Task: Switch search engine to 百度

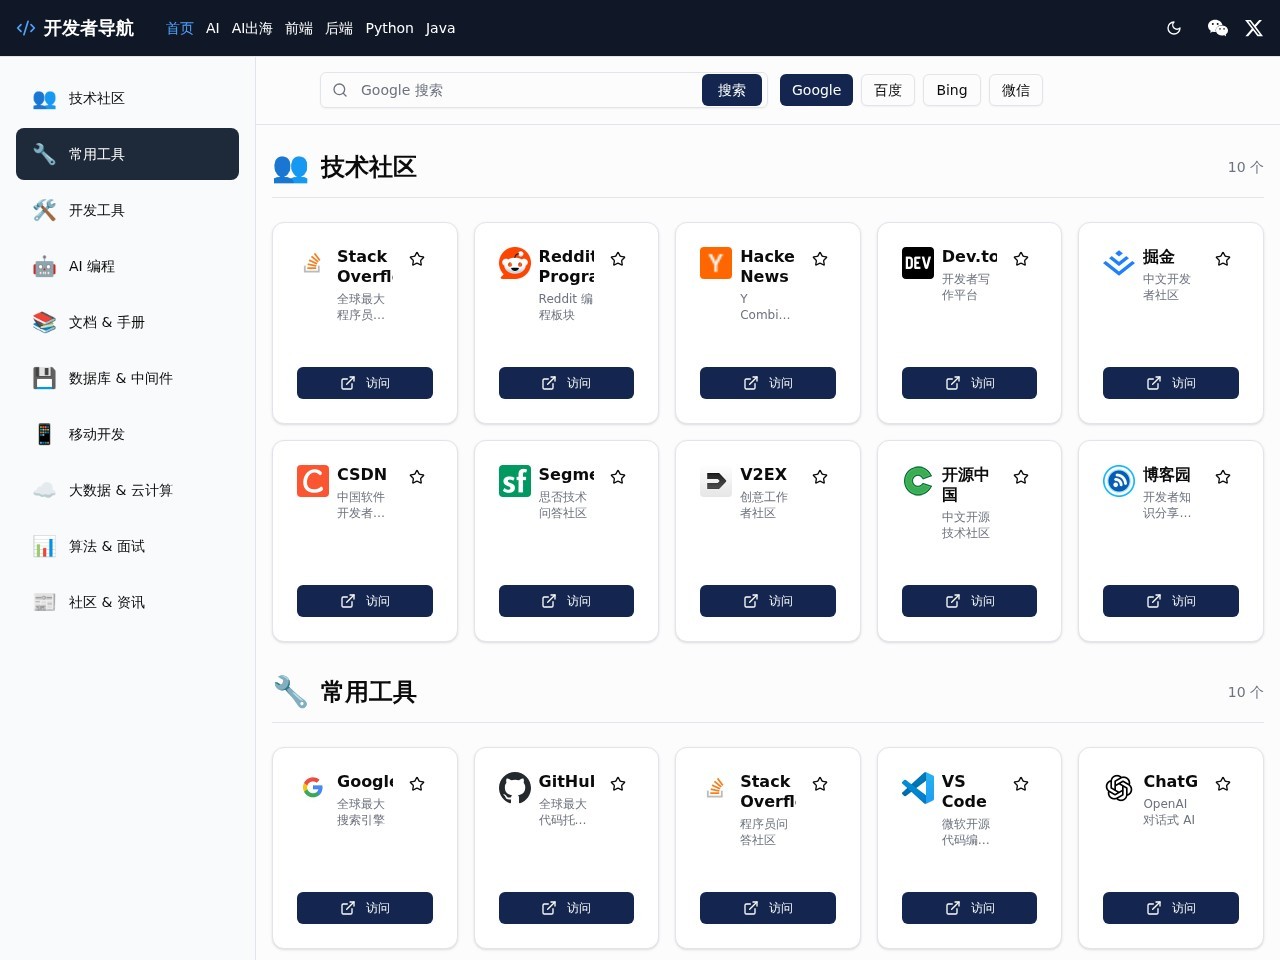Action: tap(887, 90)
